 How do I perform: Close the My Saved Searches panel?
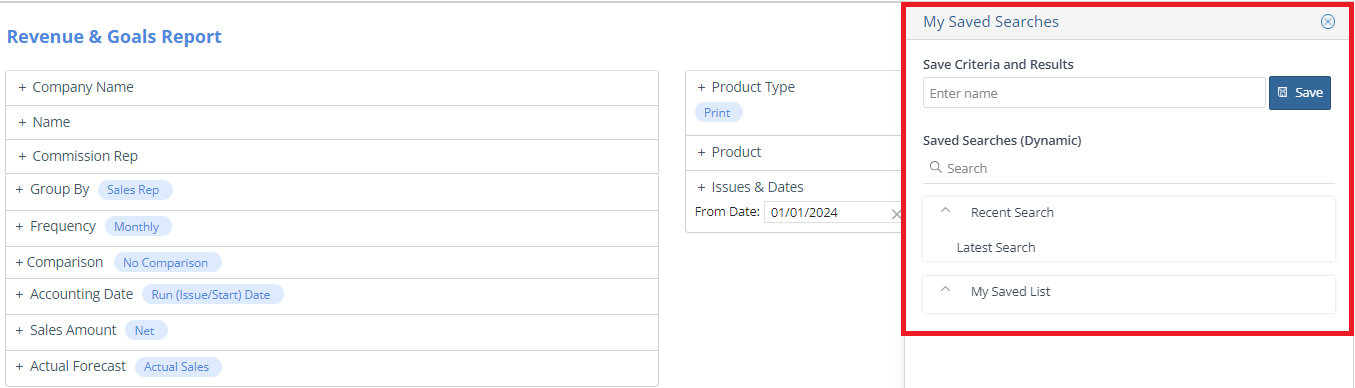tap(1327, 22)
